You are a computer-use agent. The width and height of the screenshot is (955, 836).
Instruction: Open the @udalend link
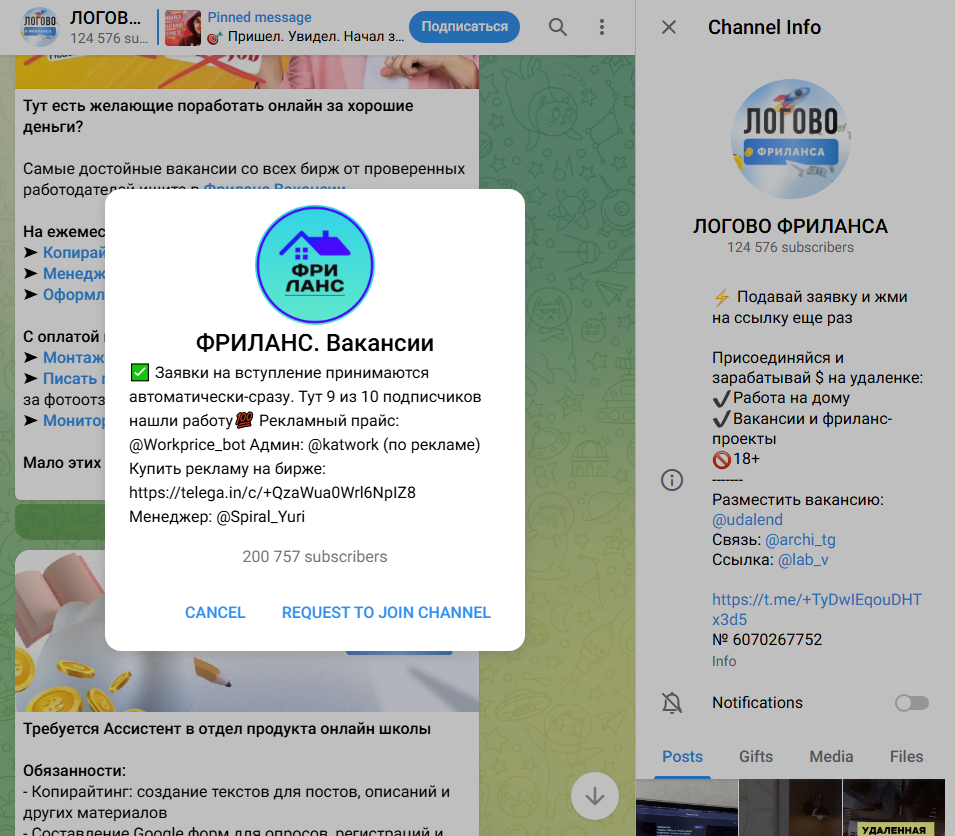(x=747, y=519)
